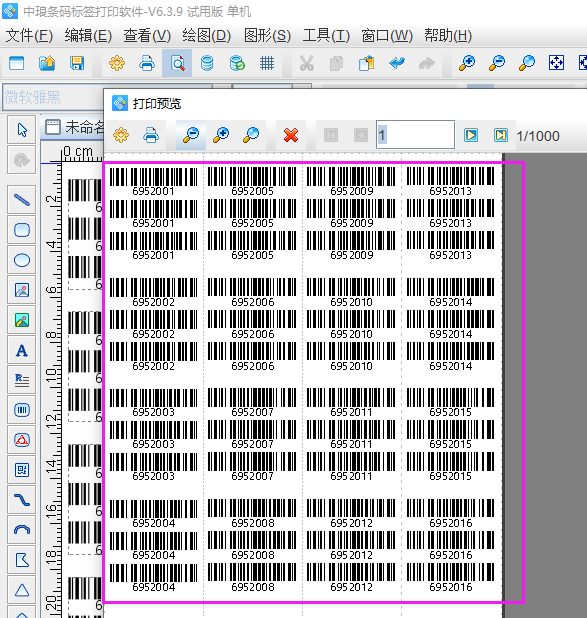Click the straight line drawing tool
Viewport: 587px width, 618px height.
(22, 200)
